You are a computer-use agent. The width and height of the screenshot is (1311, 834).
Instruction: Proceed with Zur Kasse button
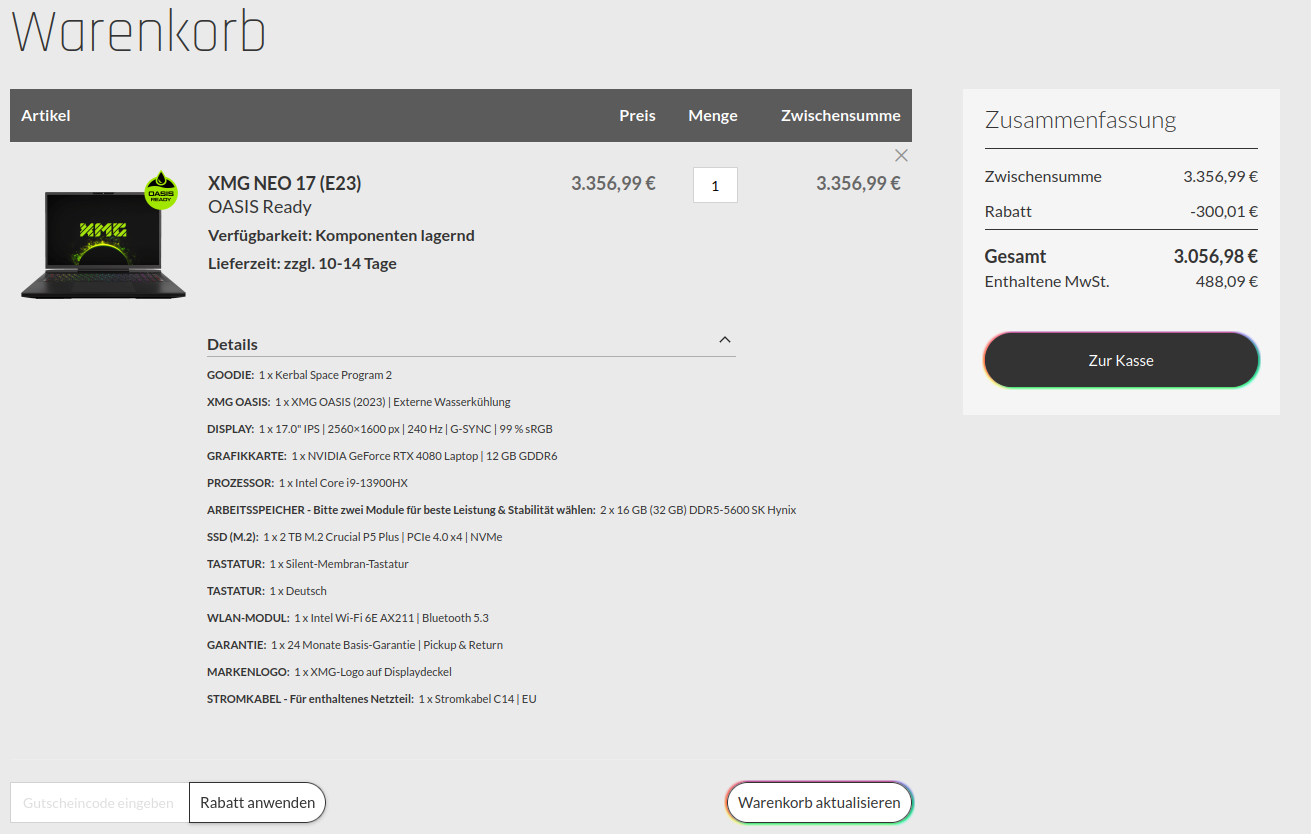click(x=1121, y=360)
